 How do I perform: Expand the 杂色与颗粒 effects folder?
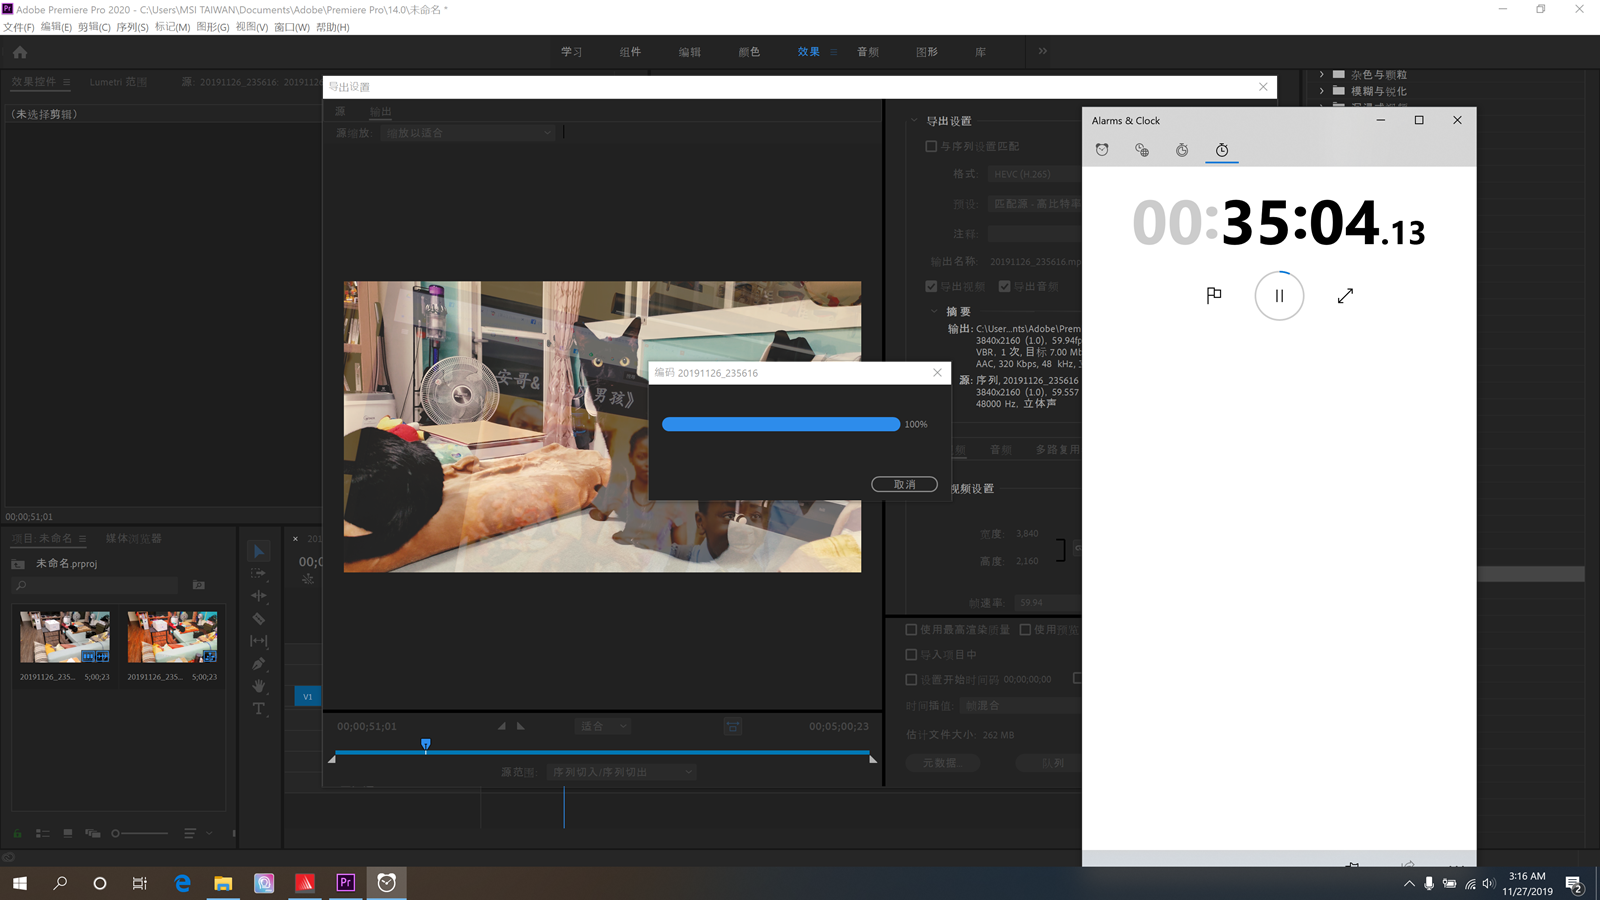[x=1322, y=74]
